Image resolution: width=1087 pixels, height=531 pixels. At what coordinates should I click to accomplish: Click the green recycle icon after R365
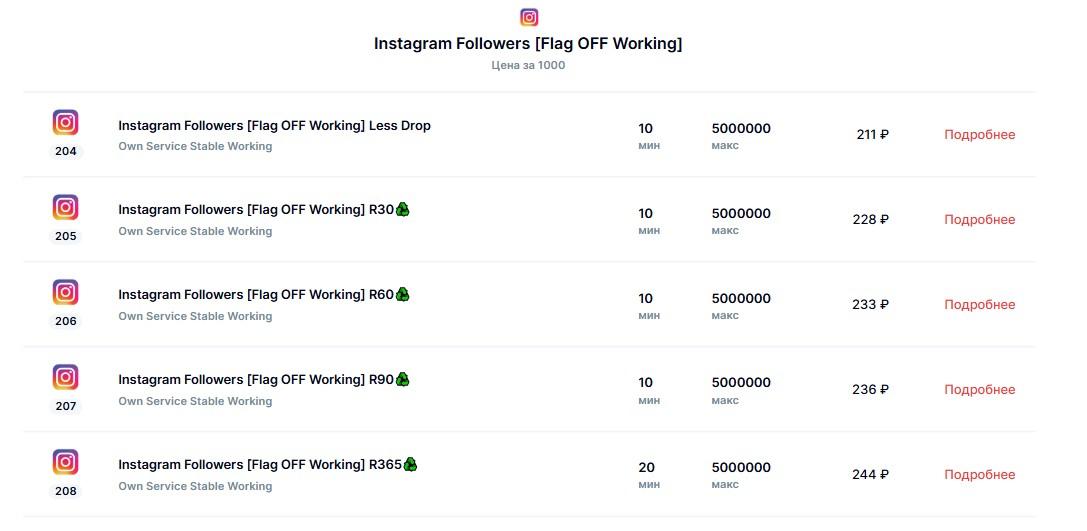point(410,464)
